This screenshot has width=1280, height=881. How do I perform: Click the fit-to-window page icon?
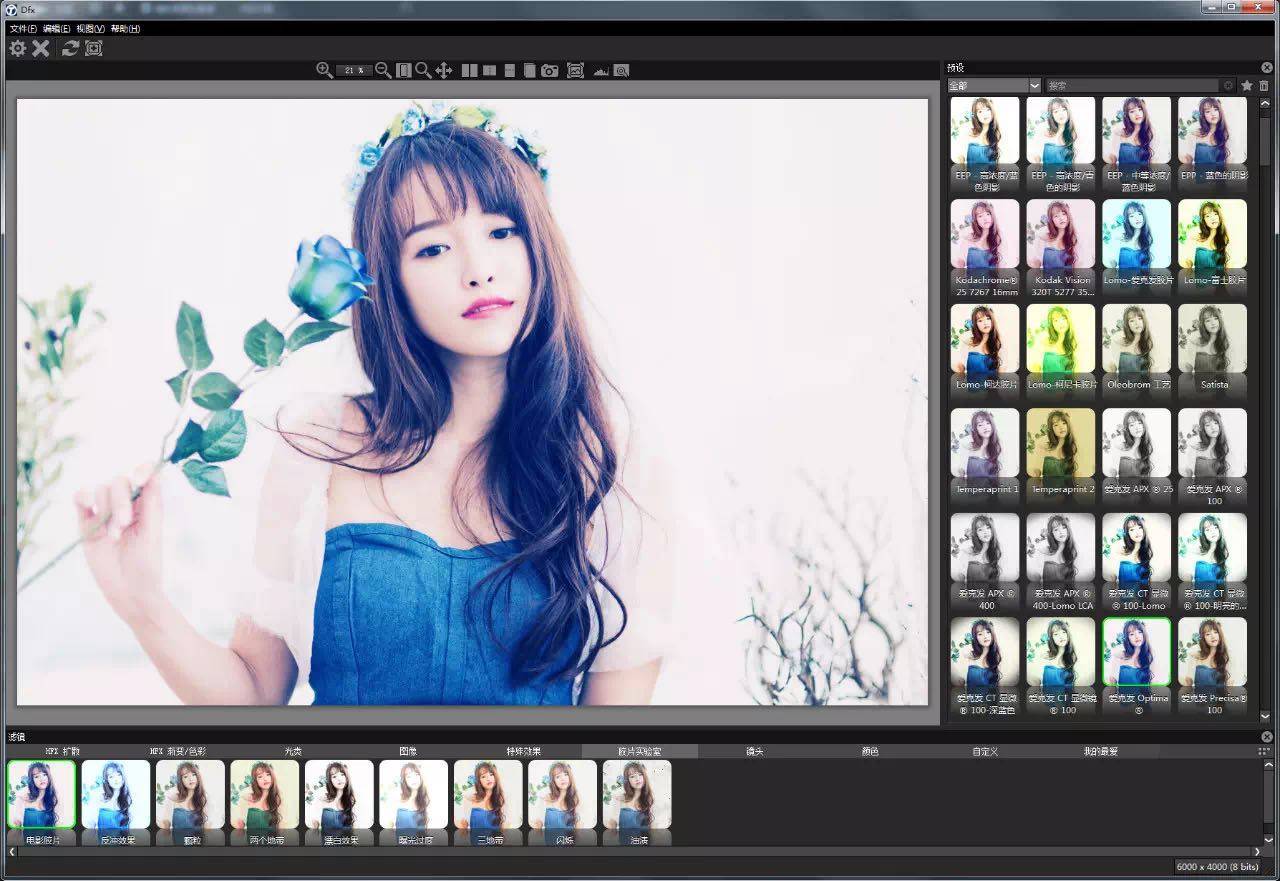click(x=404, y=70)
